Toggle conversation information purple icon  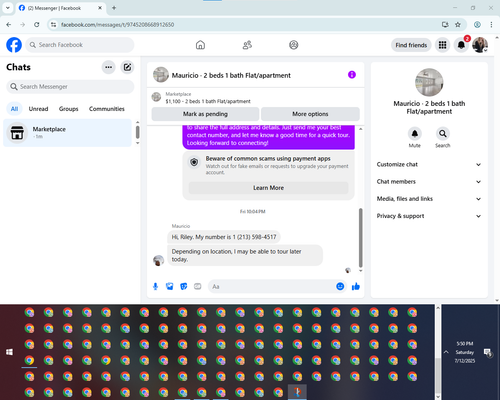tap(352, 75)
